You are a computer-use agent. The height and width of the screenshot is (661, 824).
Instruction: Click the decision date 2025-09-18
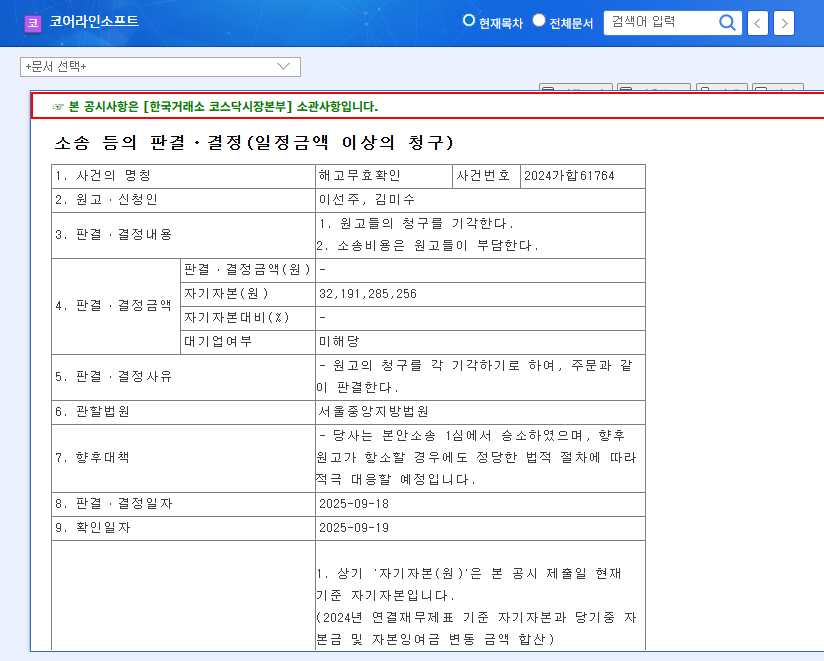354,504
